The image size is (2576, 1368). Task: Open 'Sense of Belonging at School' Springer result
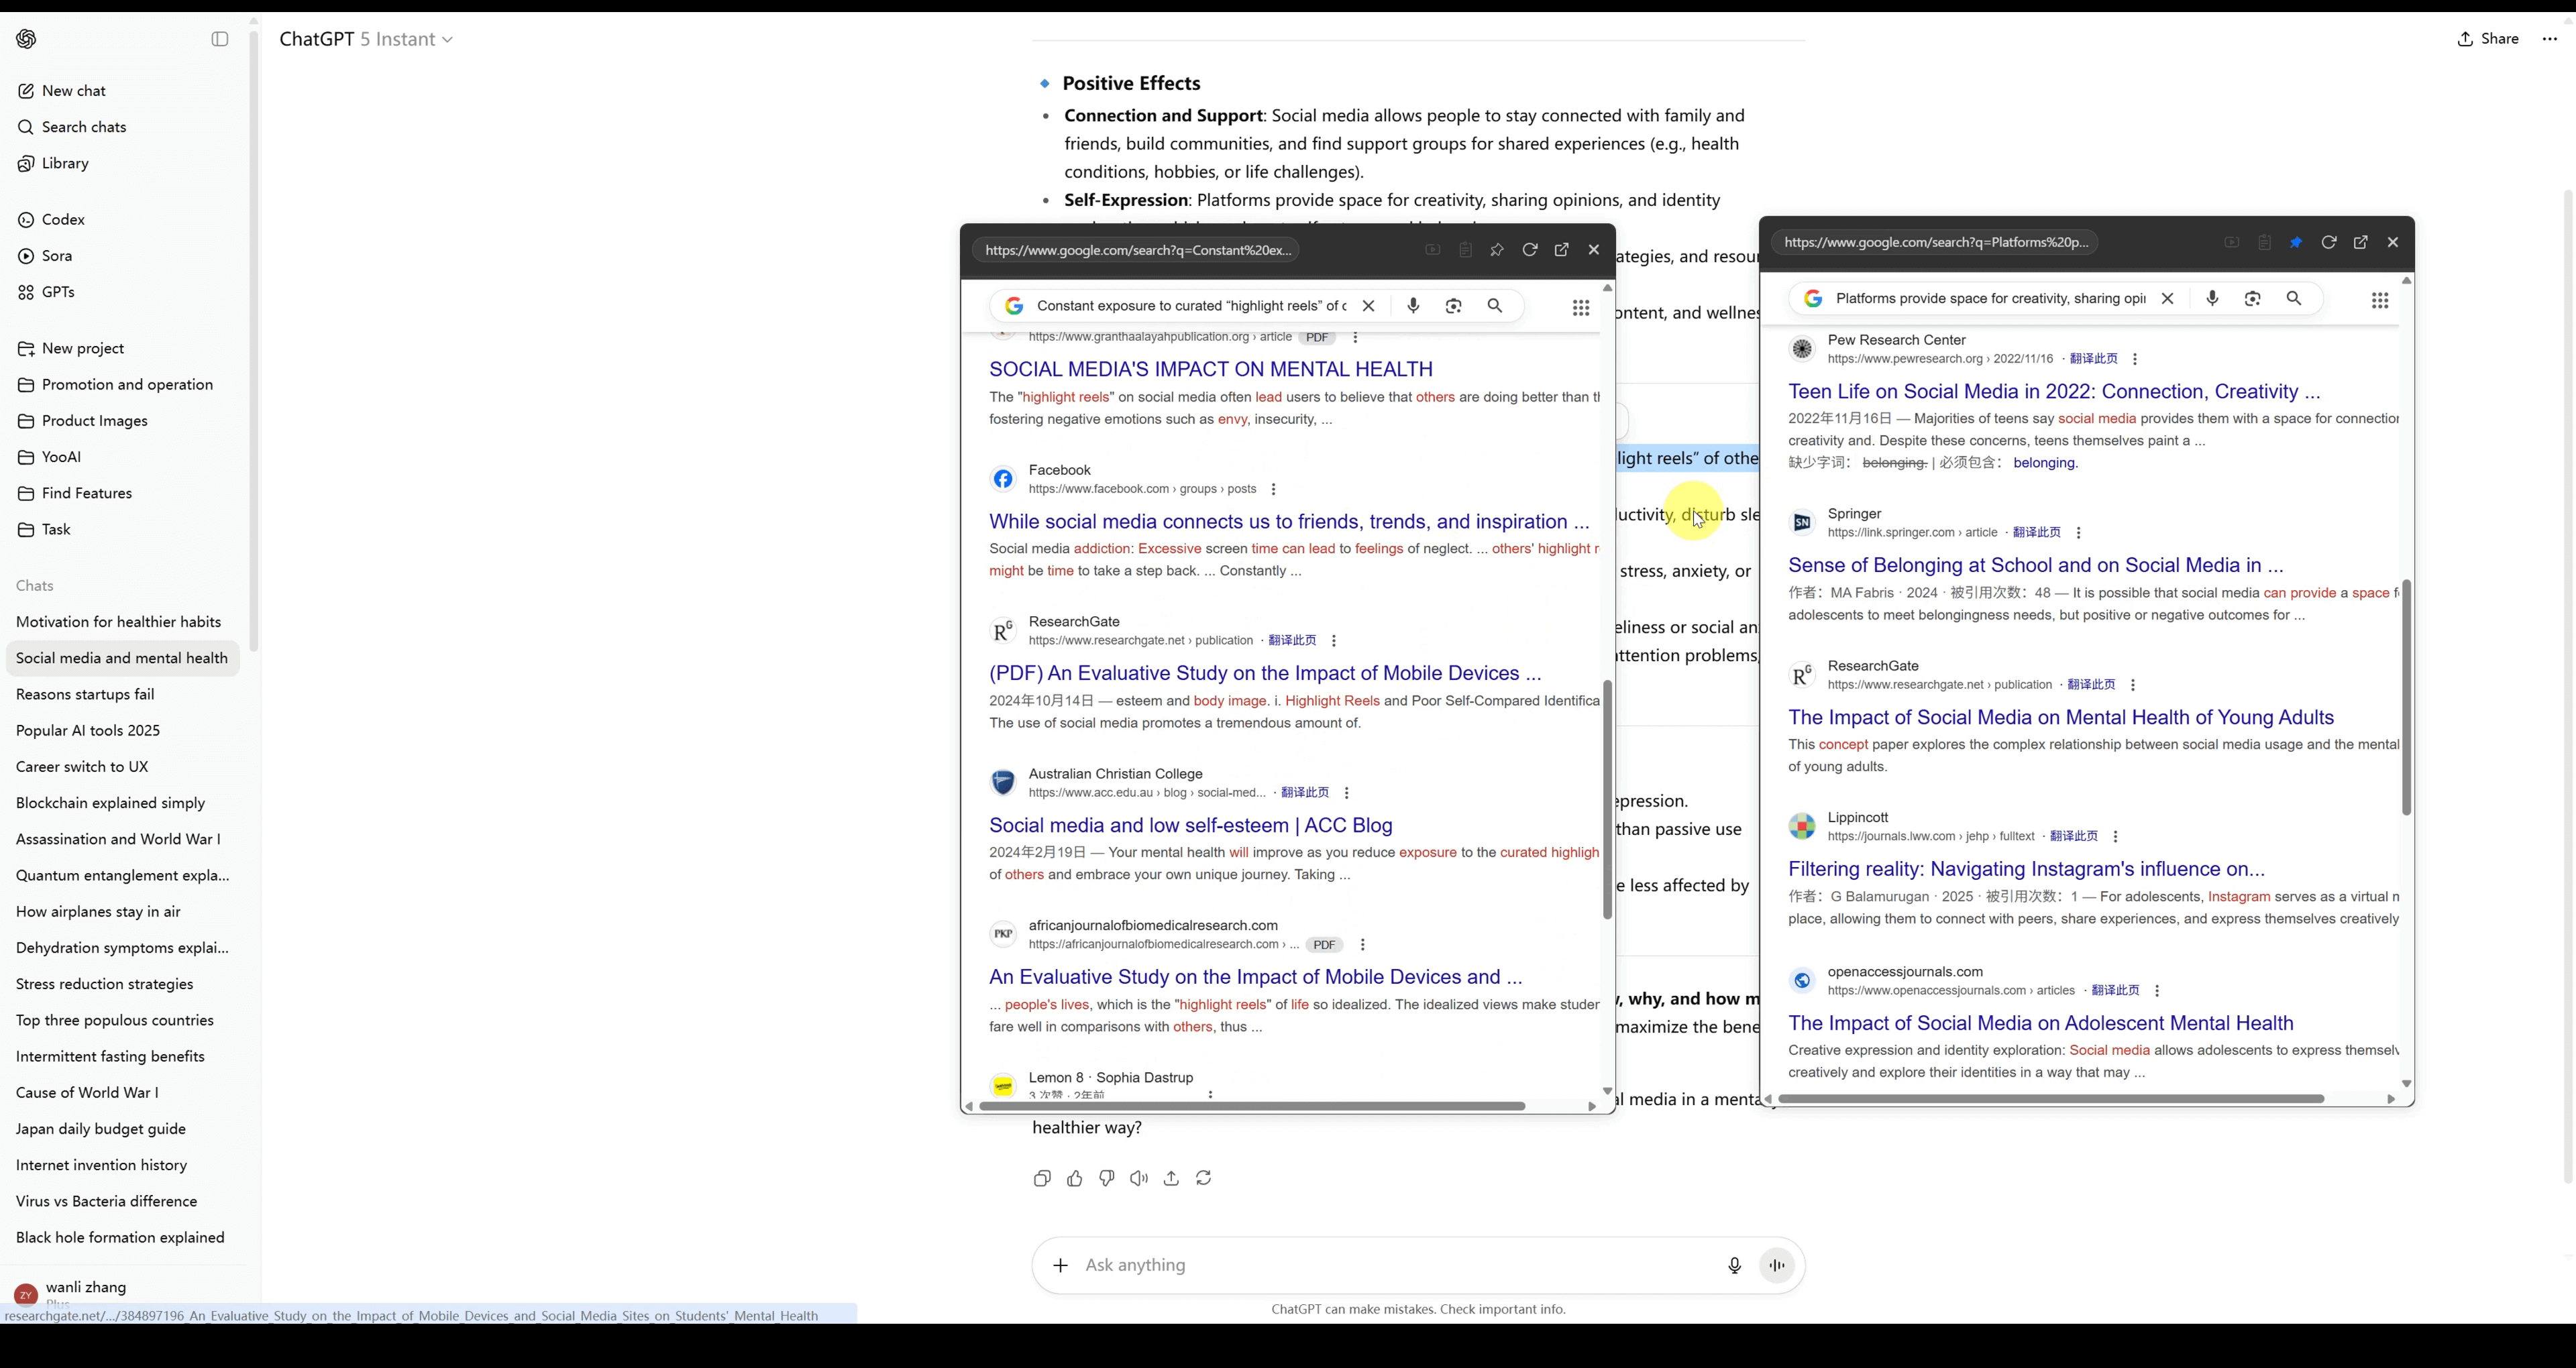pos(2036,565)
